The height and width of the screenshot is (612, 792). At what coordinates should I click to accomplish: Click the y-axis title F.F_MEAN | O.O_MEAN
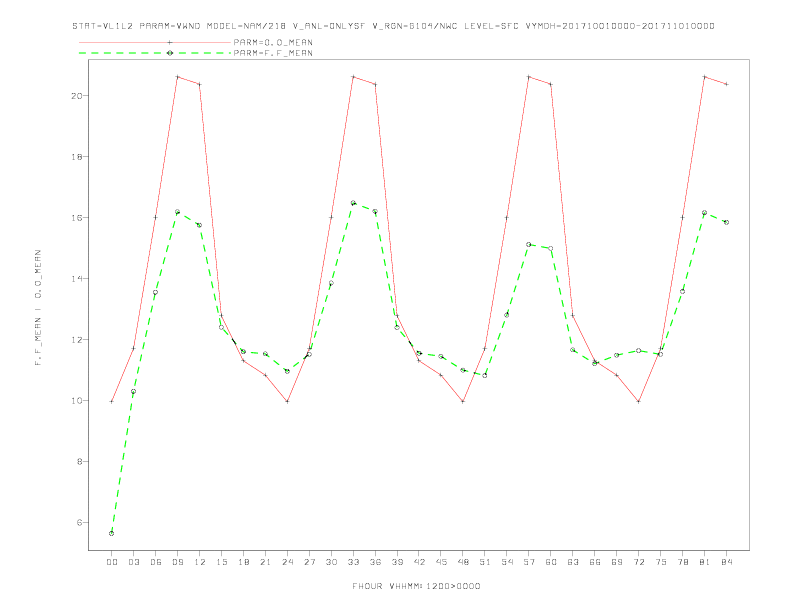coord(38,308)
